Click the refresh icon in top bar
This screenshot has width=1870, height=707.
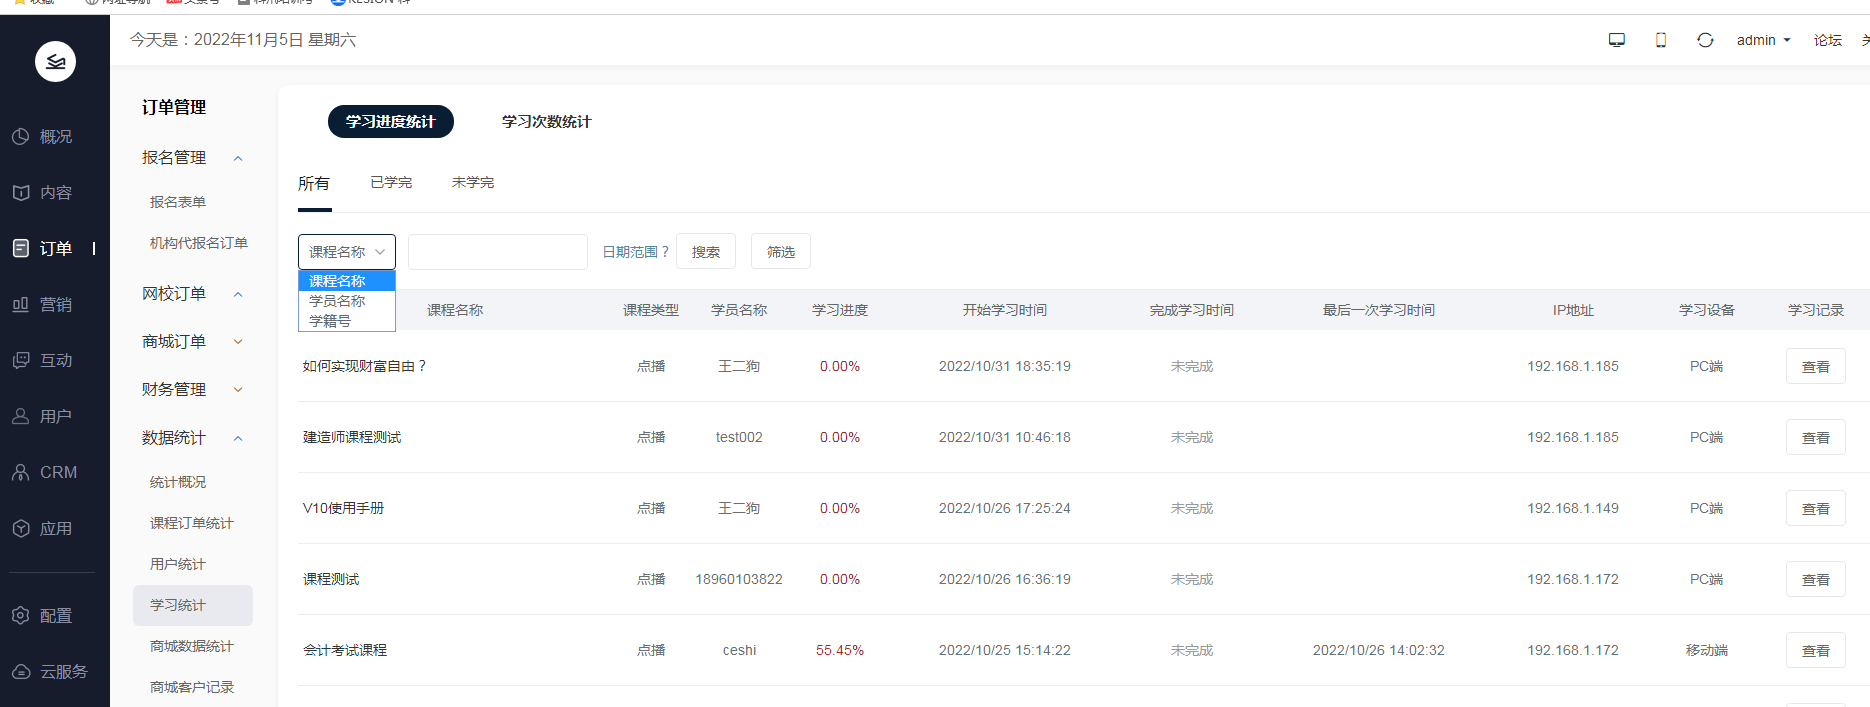coord(1705,40)
